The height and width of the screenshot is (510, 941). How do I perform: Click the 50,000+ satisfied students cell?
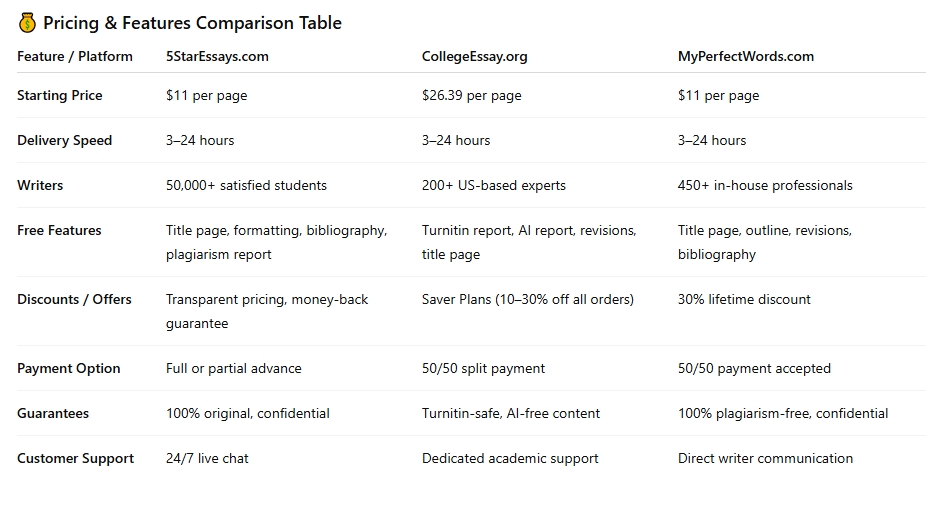[246, 186]
